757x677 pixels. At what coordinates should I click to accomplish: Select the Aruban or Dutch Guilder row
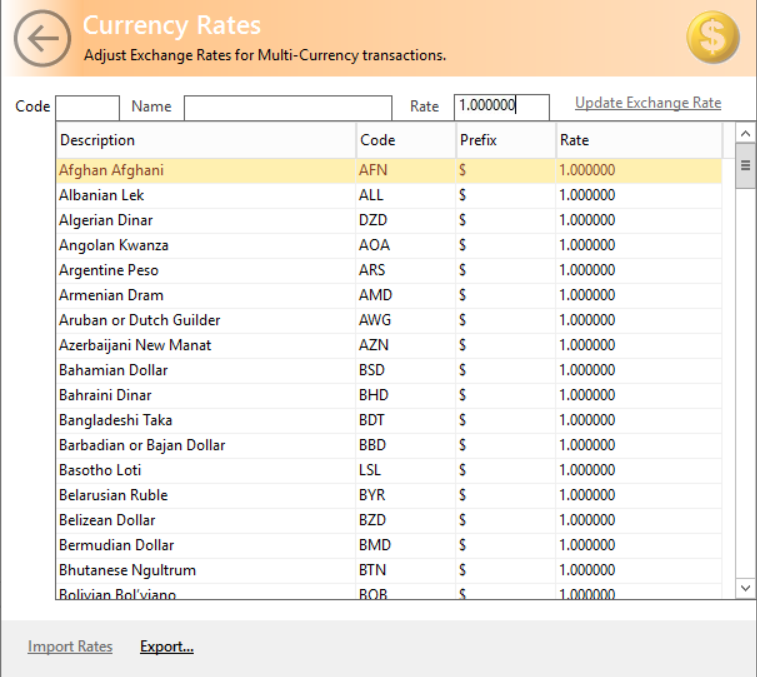pyautogui.click(x=389, y=320)
